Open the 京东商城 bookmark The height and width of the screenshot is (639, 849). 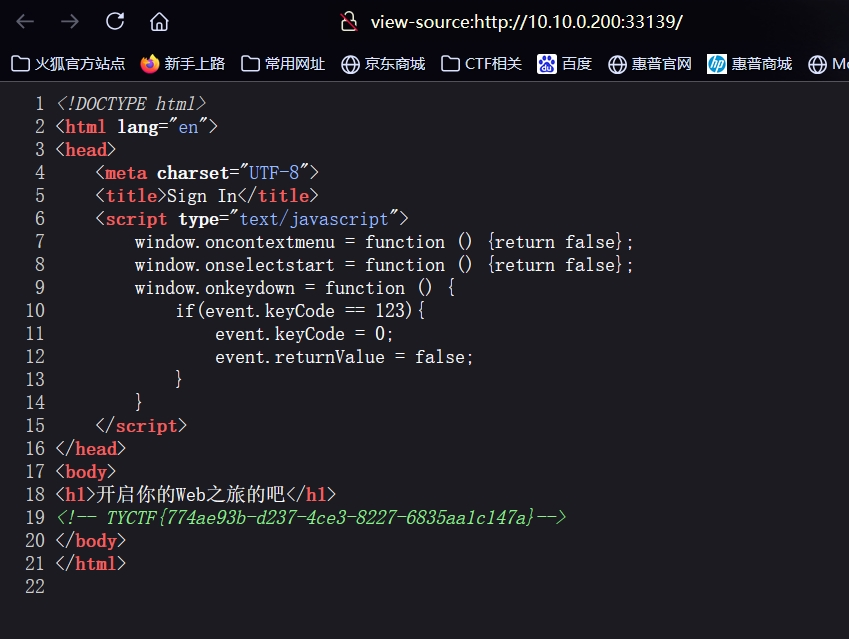coord(383,64)
